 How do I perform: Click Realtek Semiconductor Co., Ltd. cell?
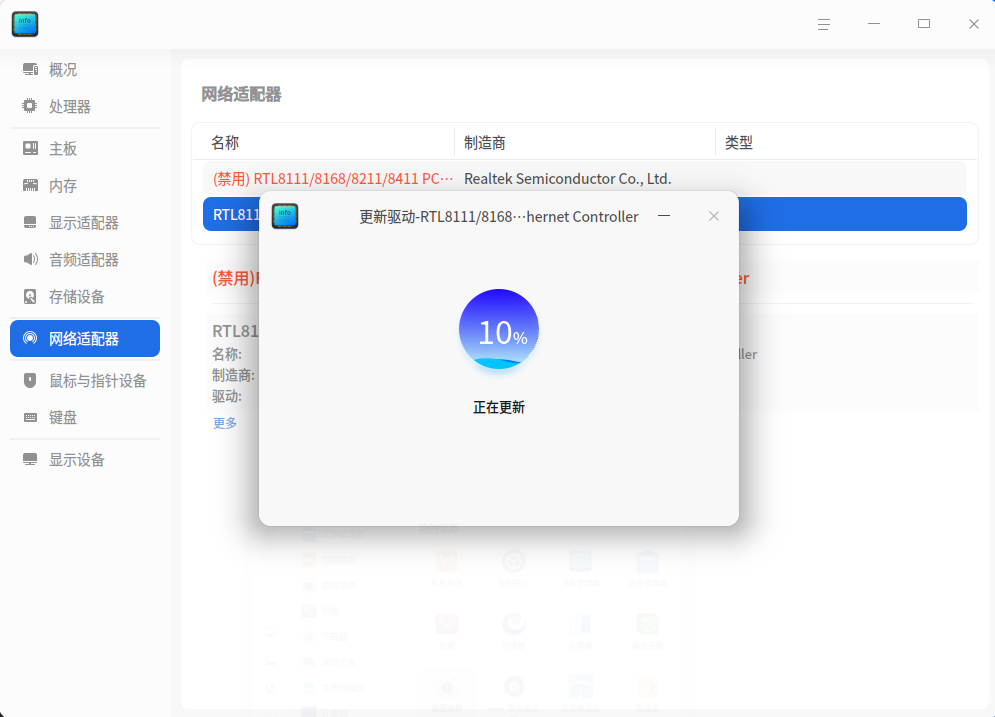coord(567,179)
